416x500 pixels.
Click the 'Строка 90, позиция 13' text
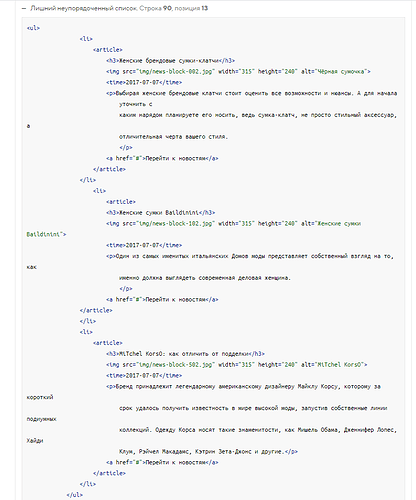pyautogui.click(x=174, y=8)
